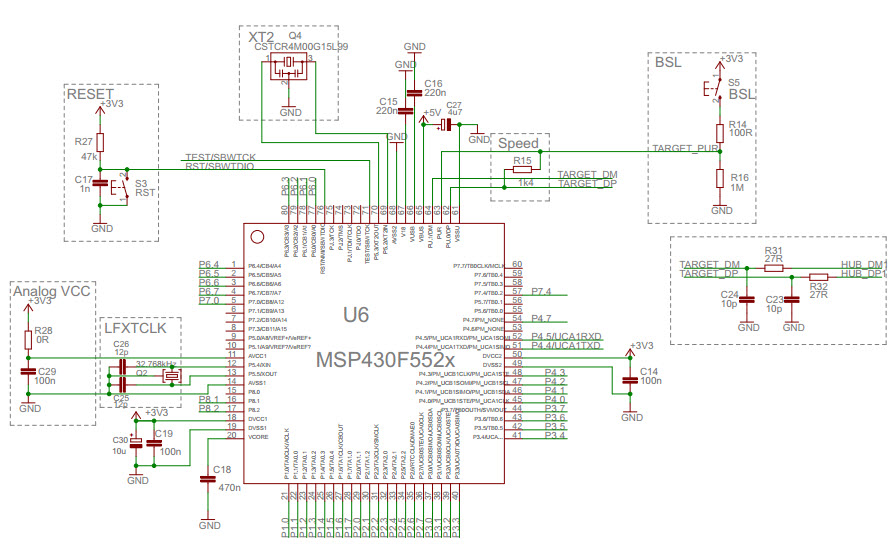This screenshot has width=893, height=544.
Task: Select the HUB_DP1 net label
Action: (864, 274)
